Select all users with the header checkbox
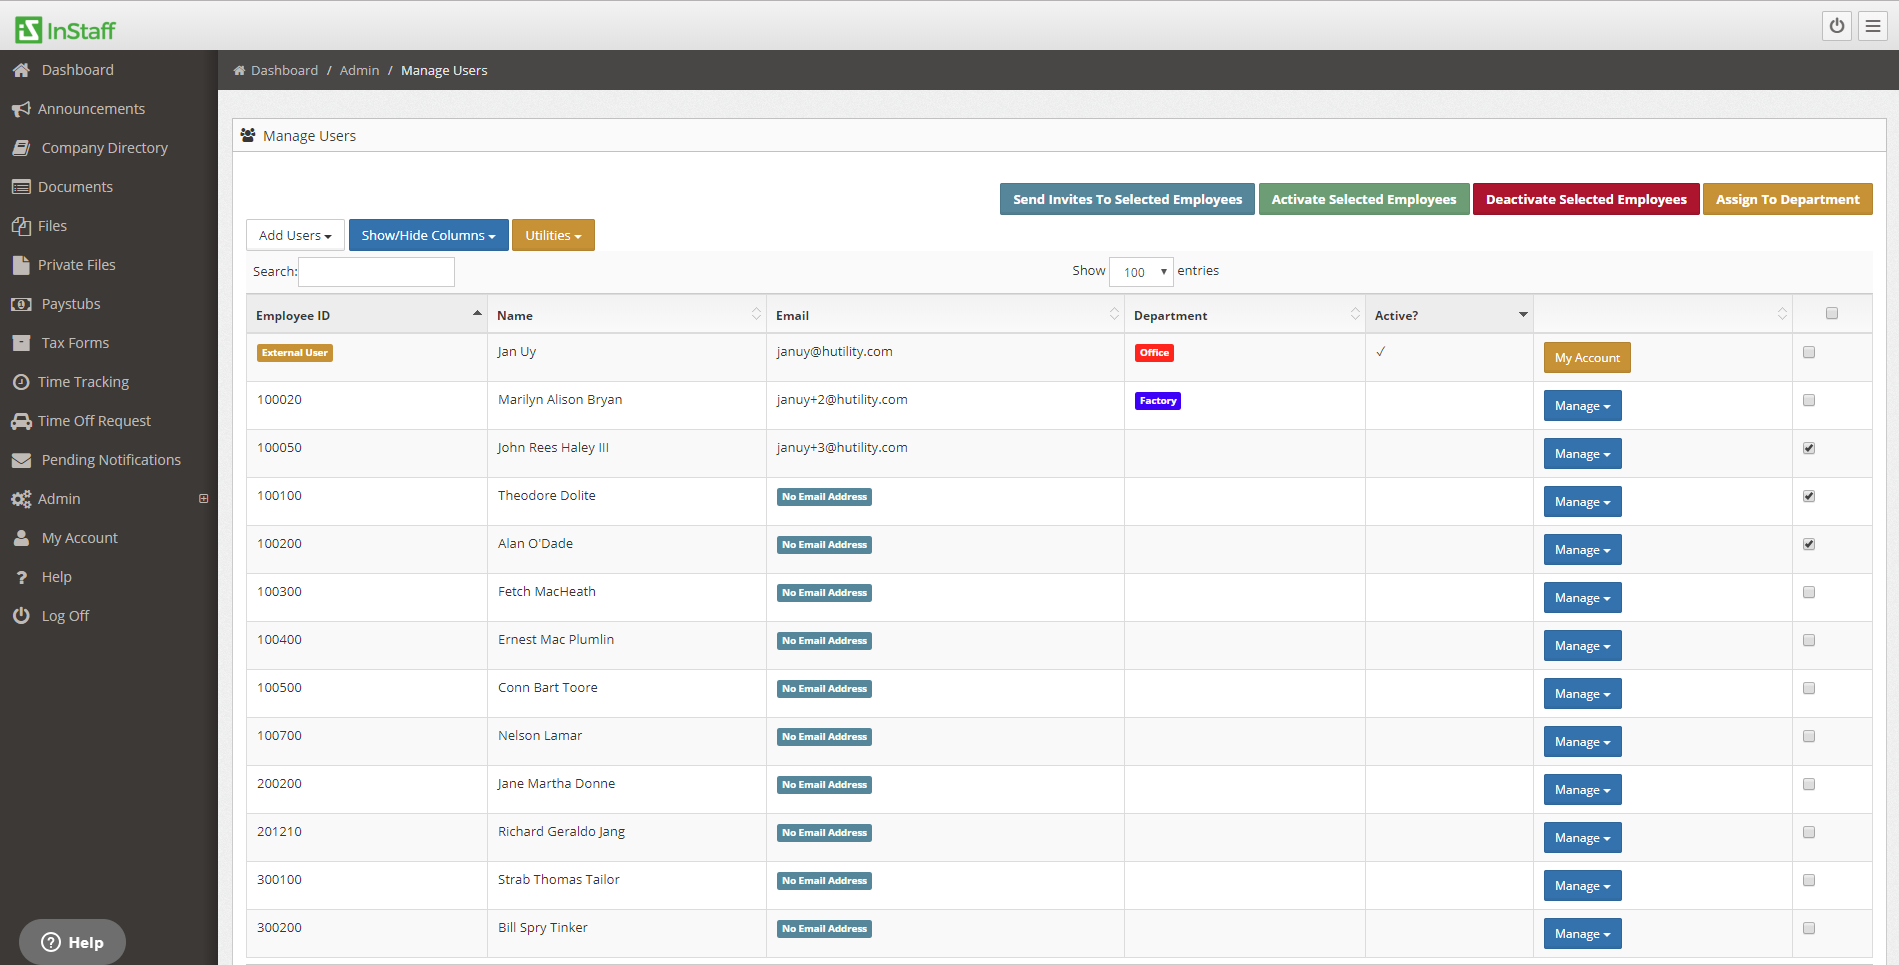The image size is (1899, 965). pos(1831,313)
